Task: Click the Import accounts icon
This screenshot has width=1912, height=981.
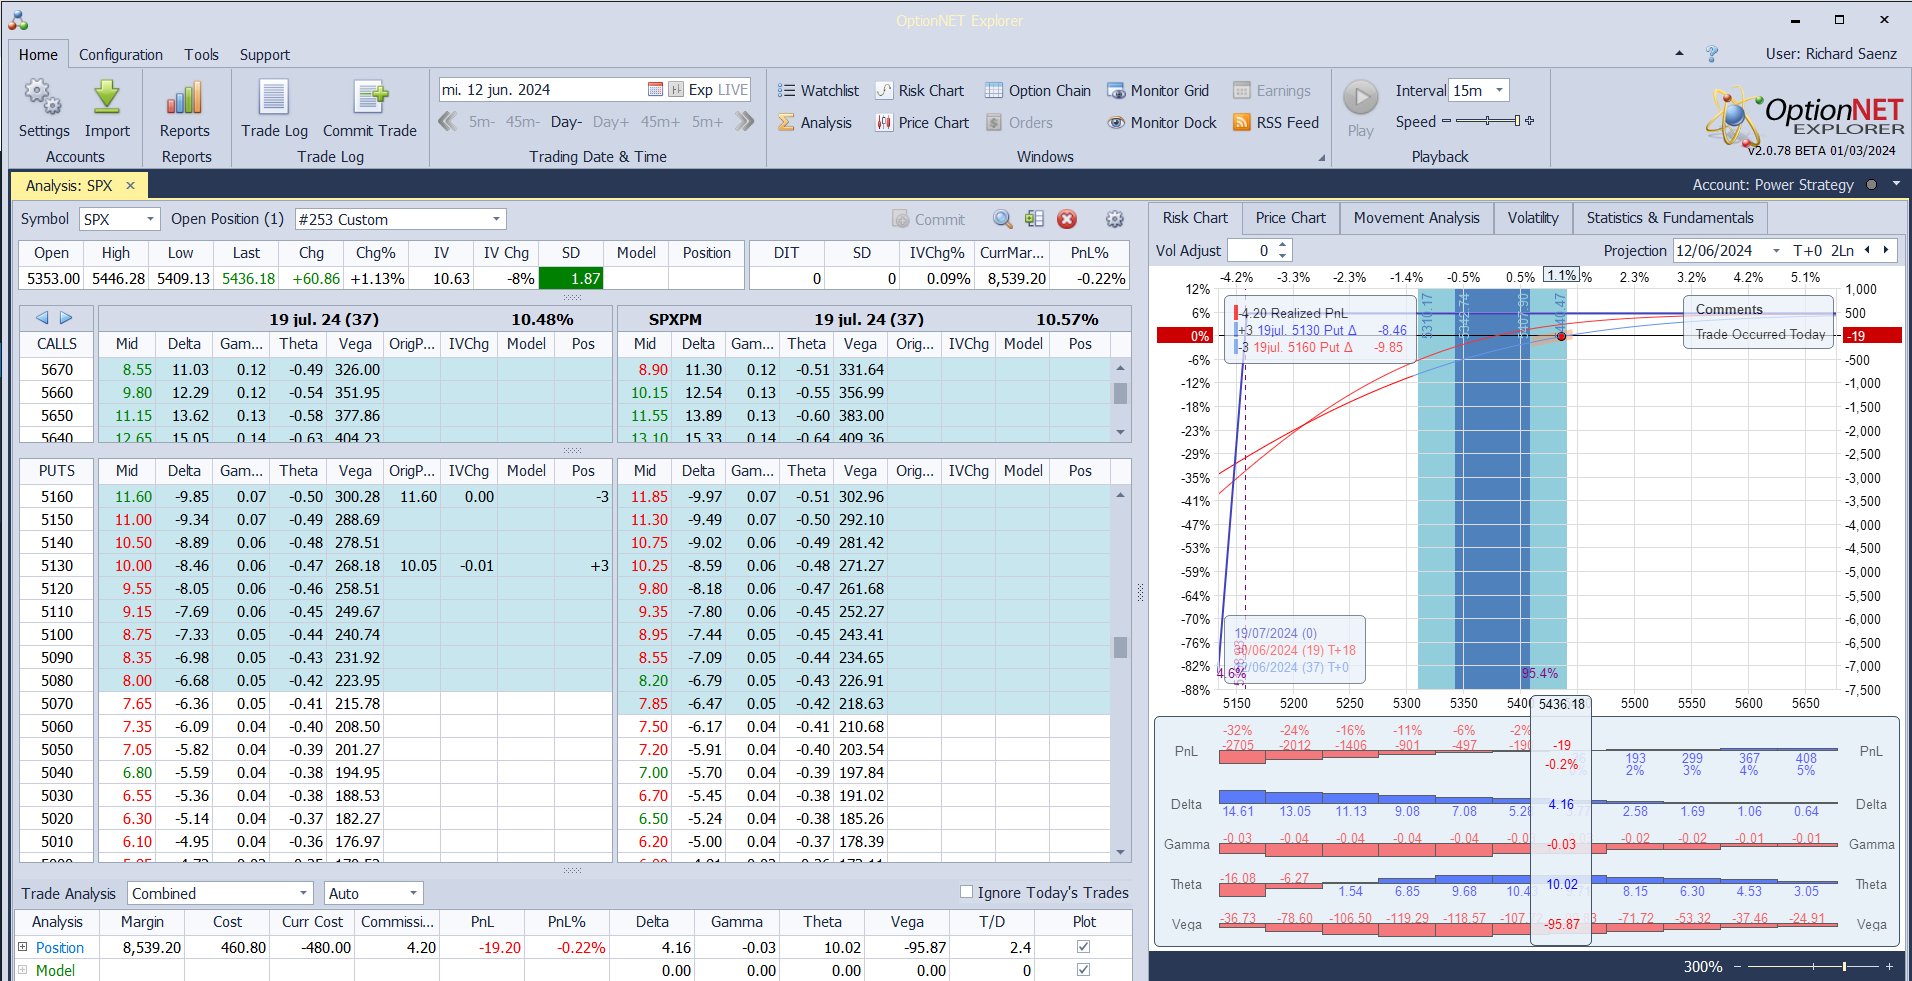Action: [106, 97]
